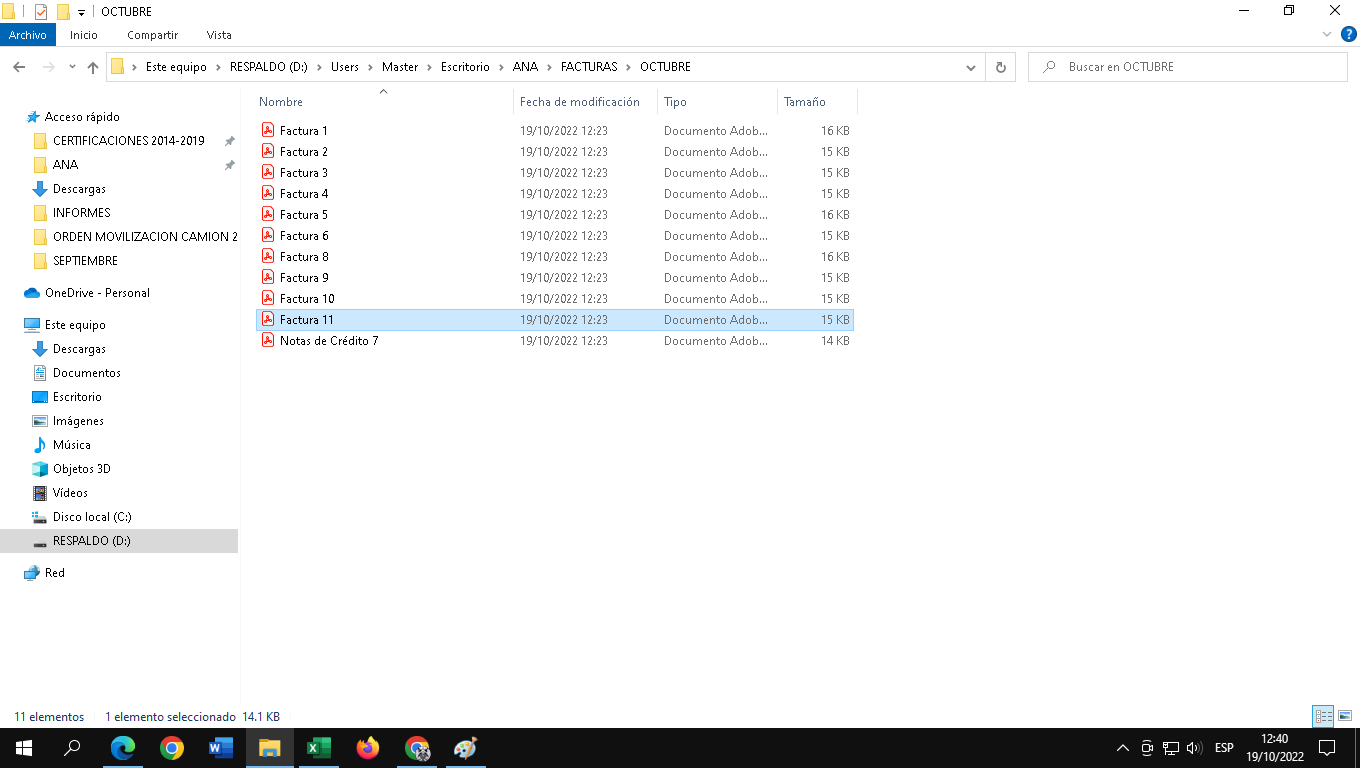Launch Firefox from the taskbar

[368, 748]
